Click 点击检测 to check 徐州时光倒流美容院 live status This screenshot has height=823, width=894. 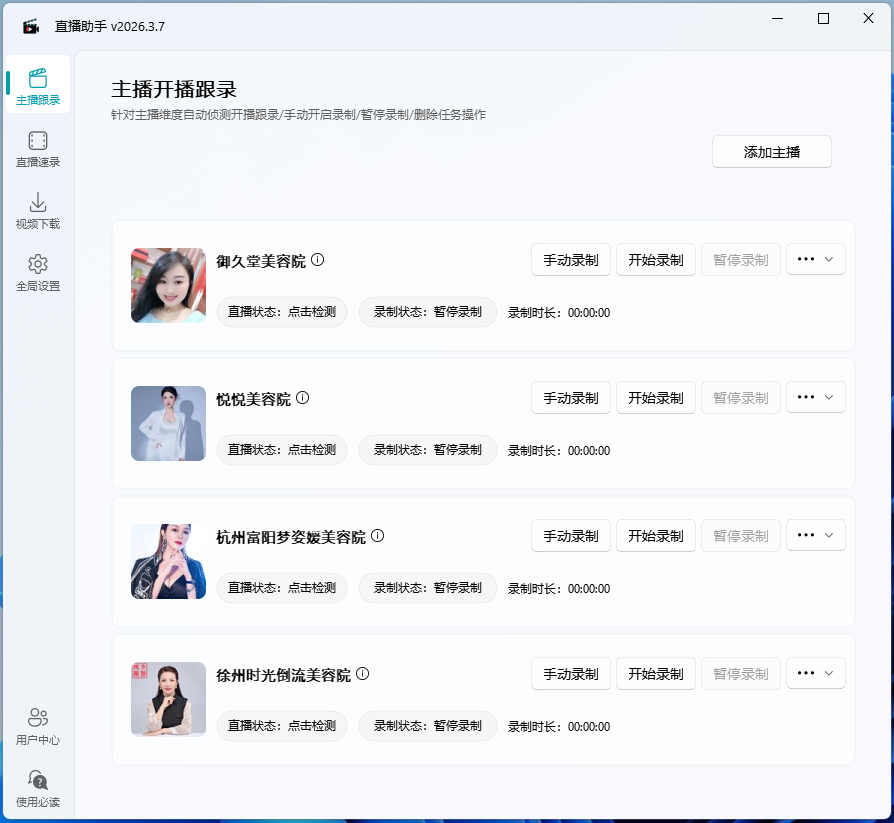pos(281,726)
